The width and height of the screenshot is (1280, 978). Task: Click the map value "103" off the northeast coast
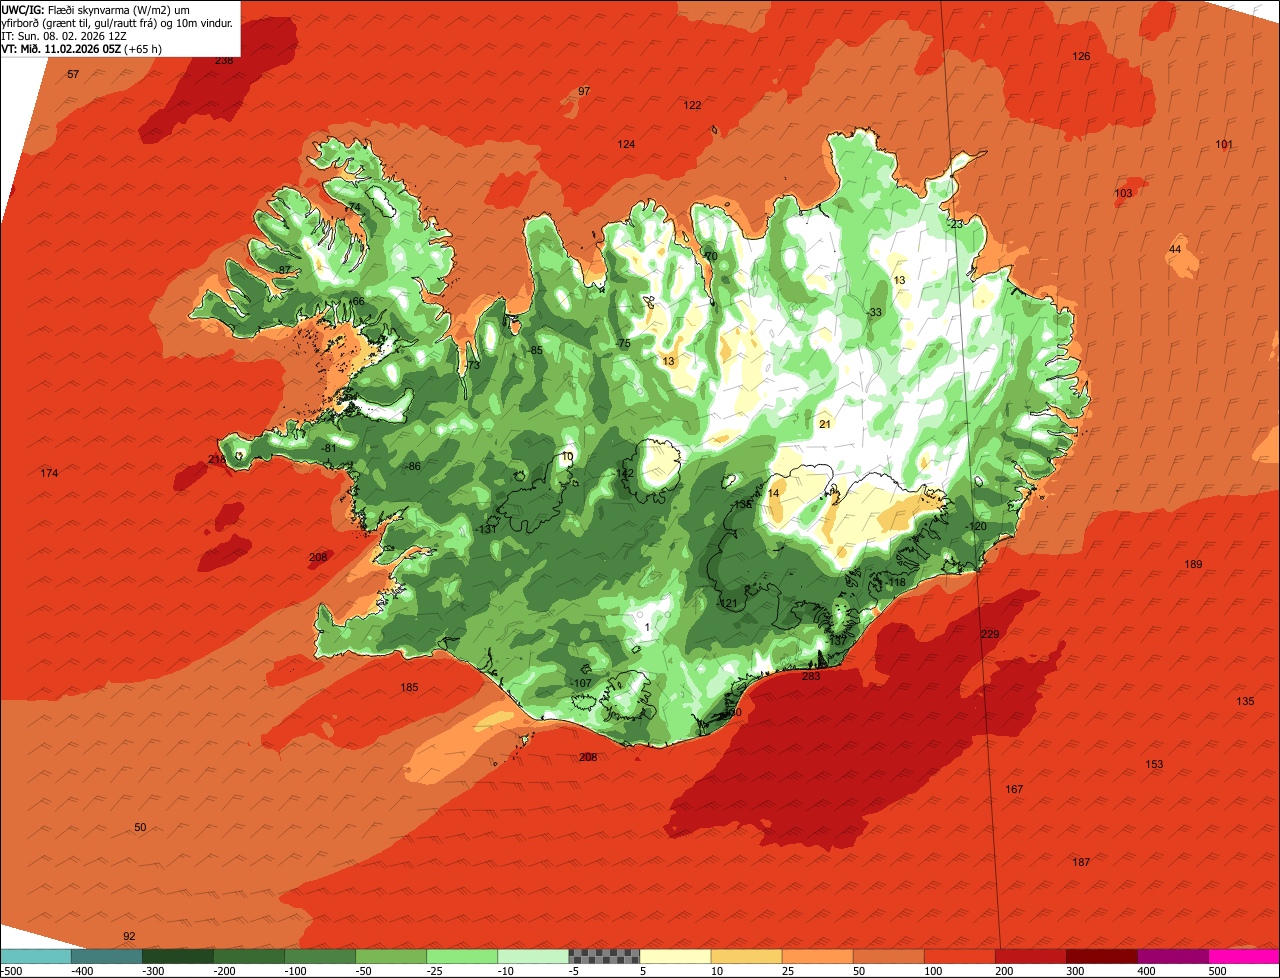1123,194
